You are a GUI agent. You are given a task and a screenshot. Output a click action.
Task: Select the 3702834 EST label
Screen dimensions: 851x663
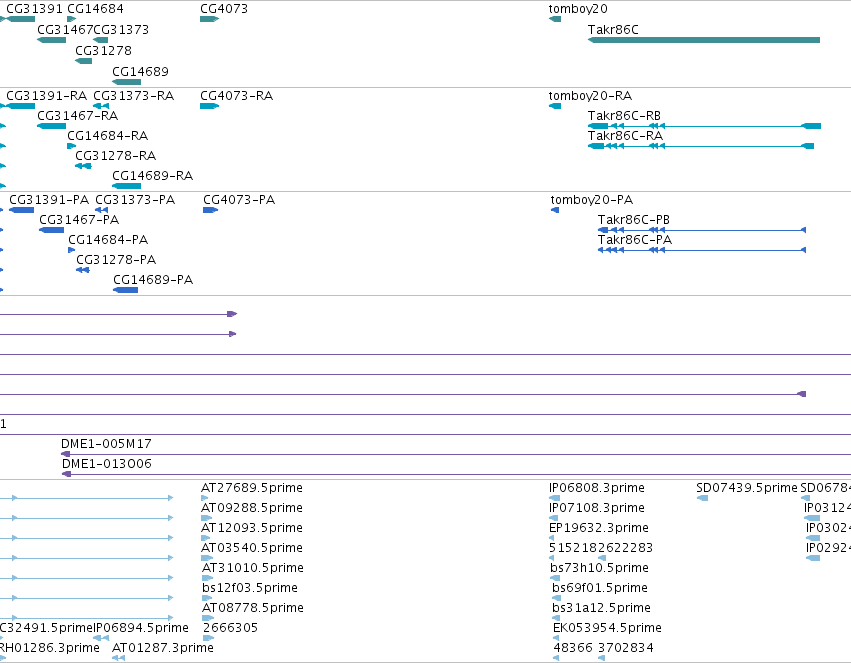(626, 648)
